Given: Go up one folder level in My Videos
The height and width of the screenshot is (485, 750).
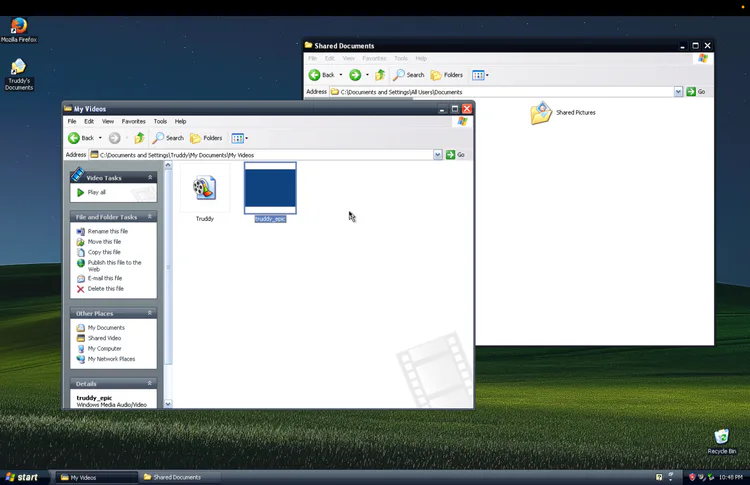Looking at the screenshot, I should pos(139,138).
